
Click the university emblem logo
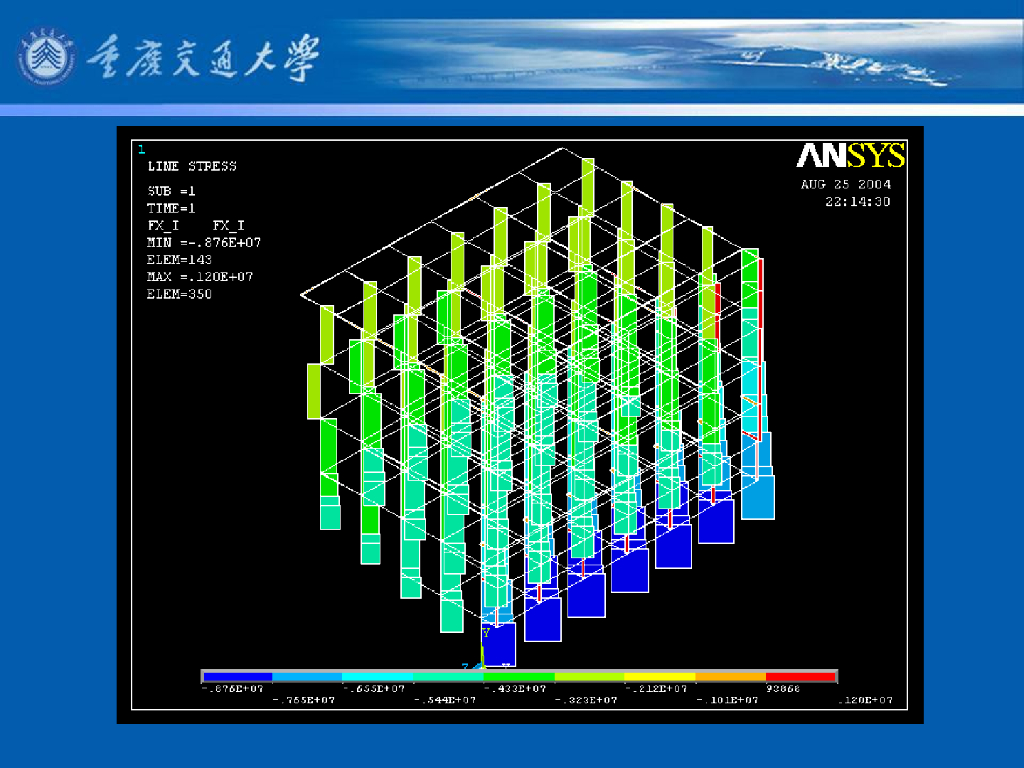click(46, 57)
